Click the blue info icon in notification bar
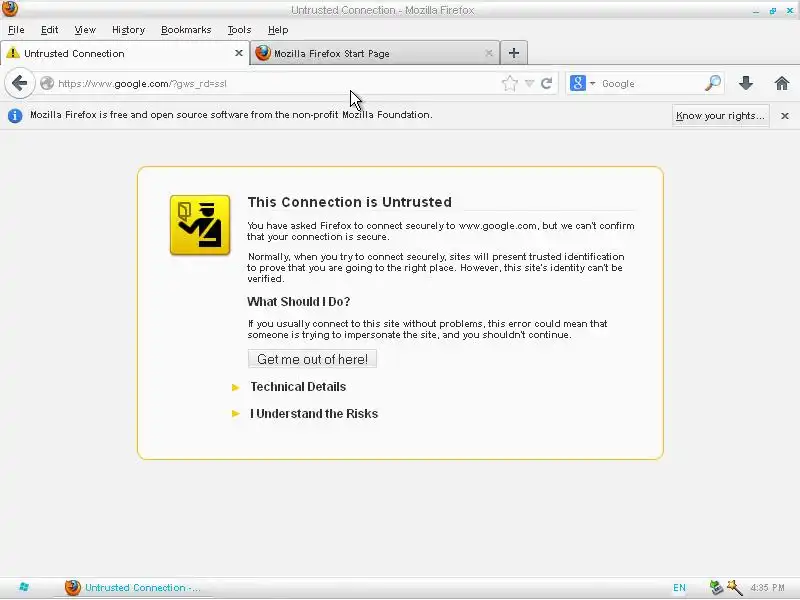 click(15, 116)
